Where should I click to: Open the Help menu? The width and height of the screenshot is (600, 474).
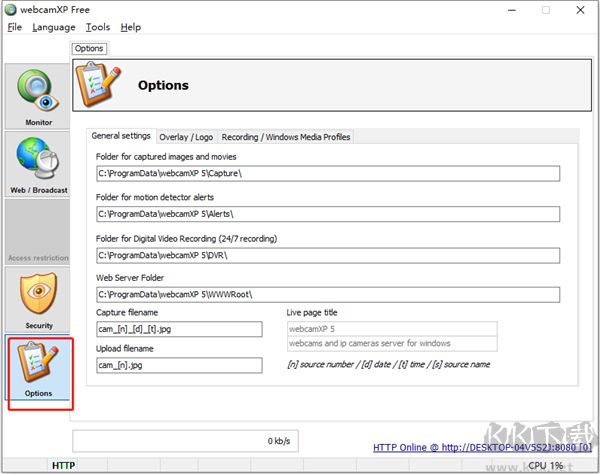tap(131, 27)
